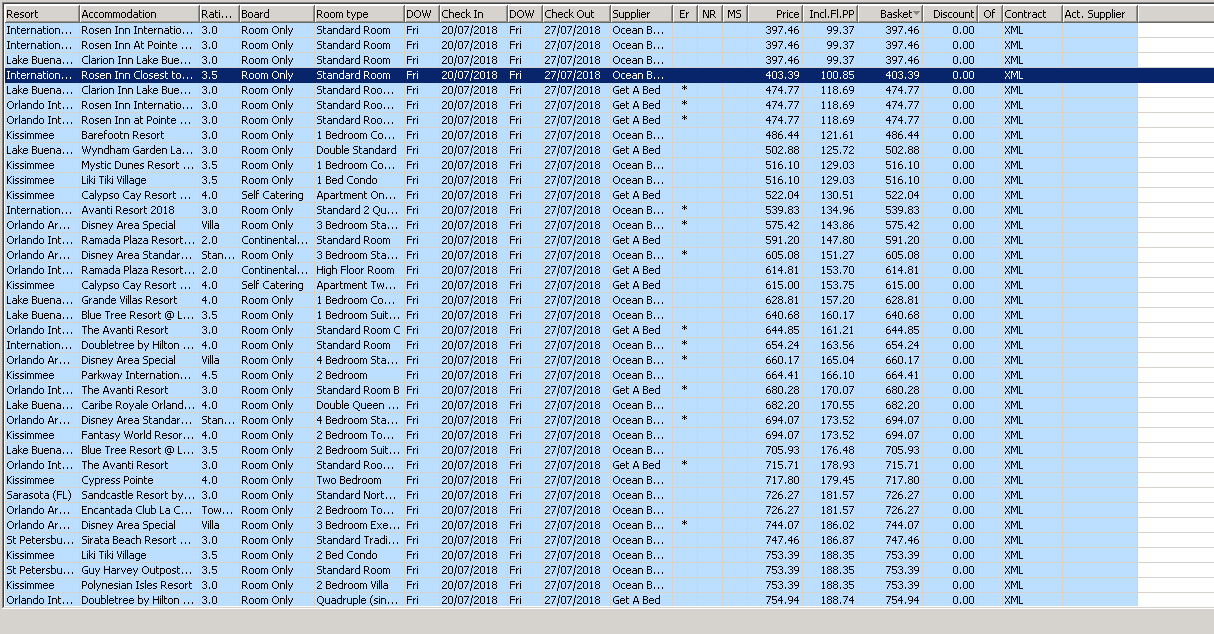Select the 'Avanti Resort 2018' accommodation cell

pos(139,210)
